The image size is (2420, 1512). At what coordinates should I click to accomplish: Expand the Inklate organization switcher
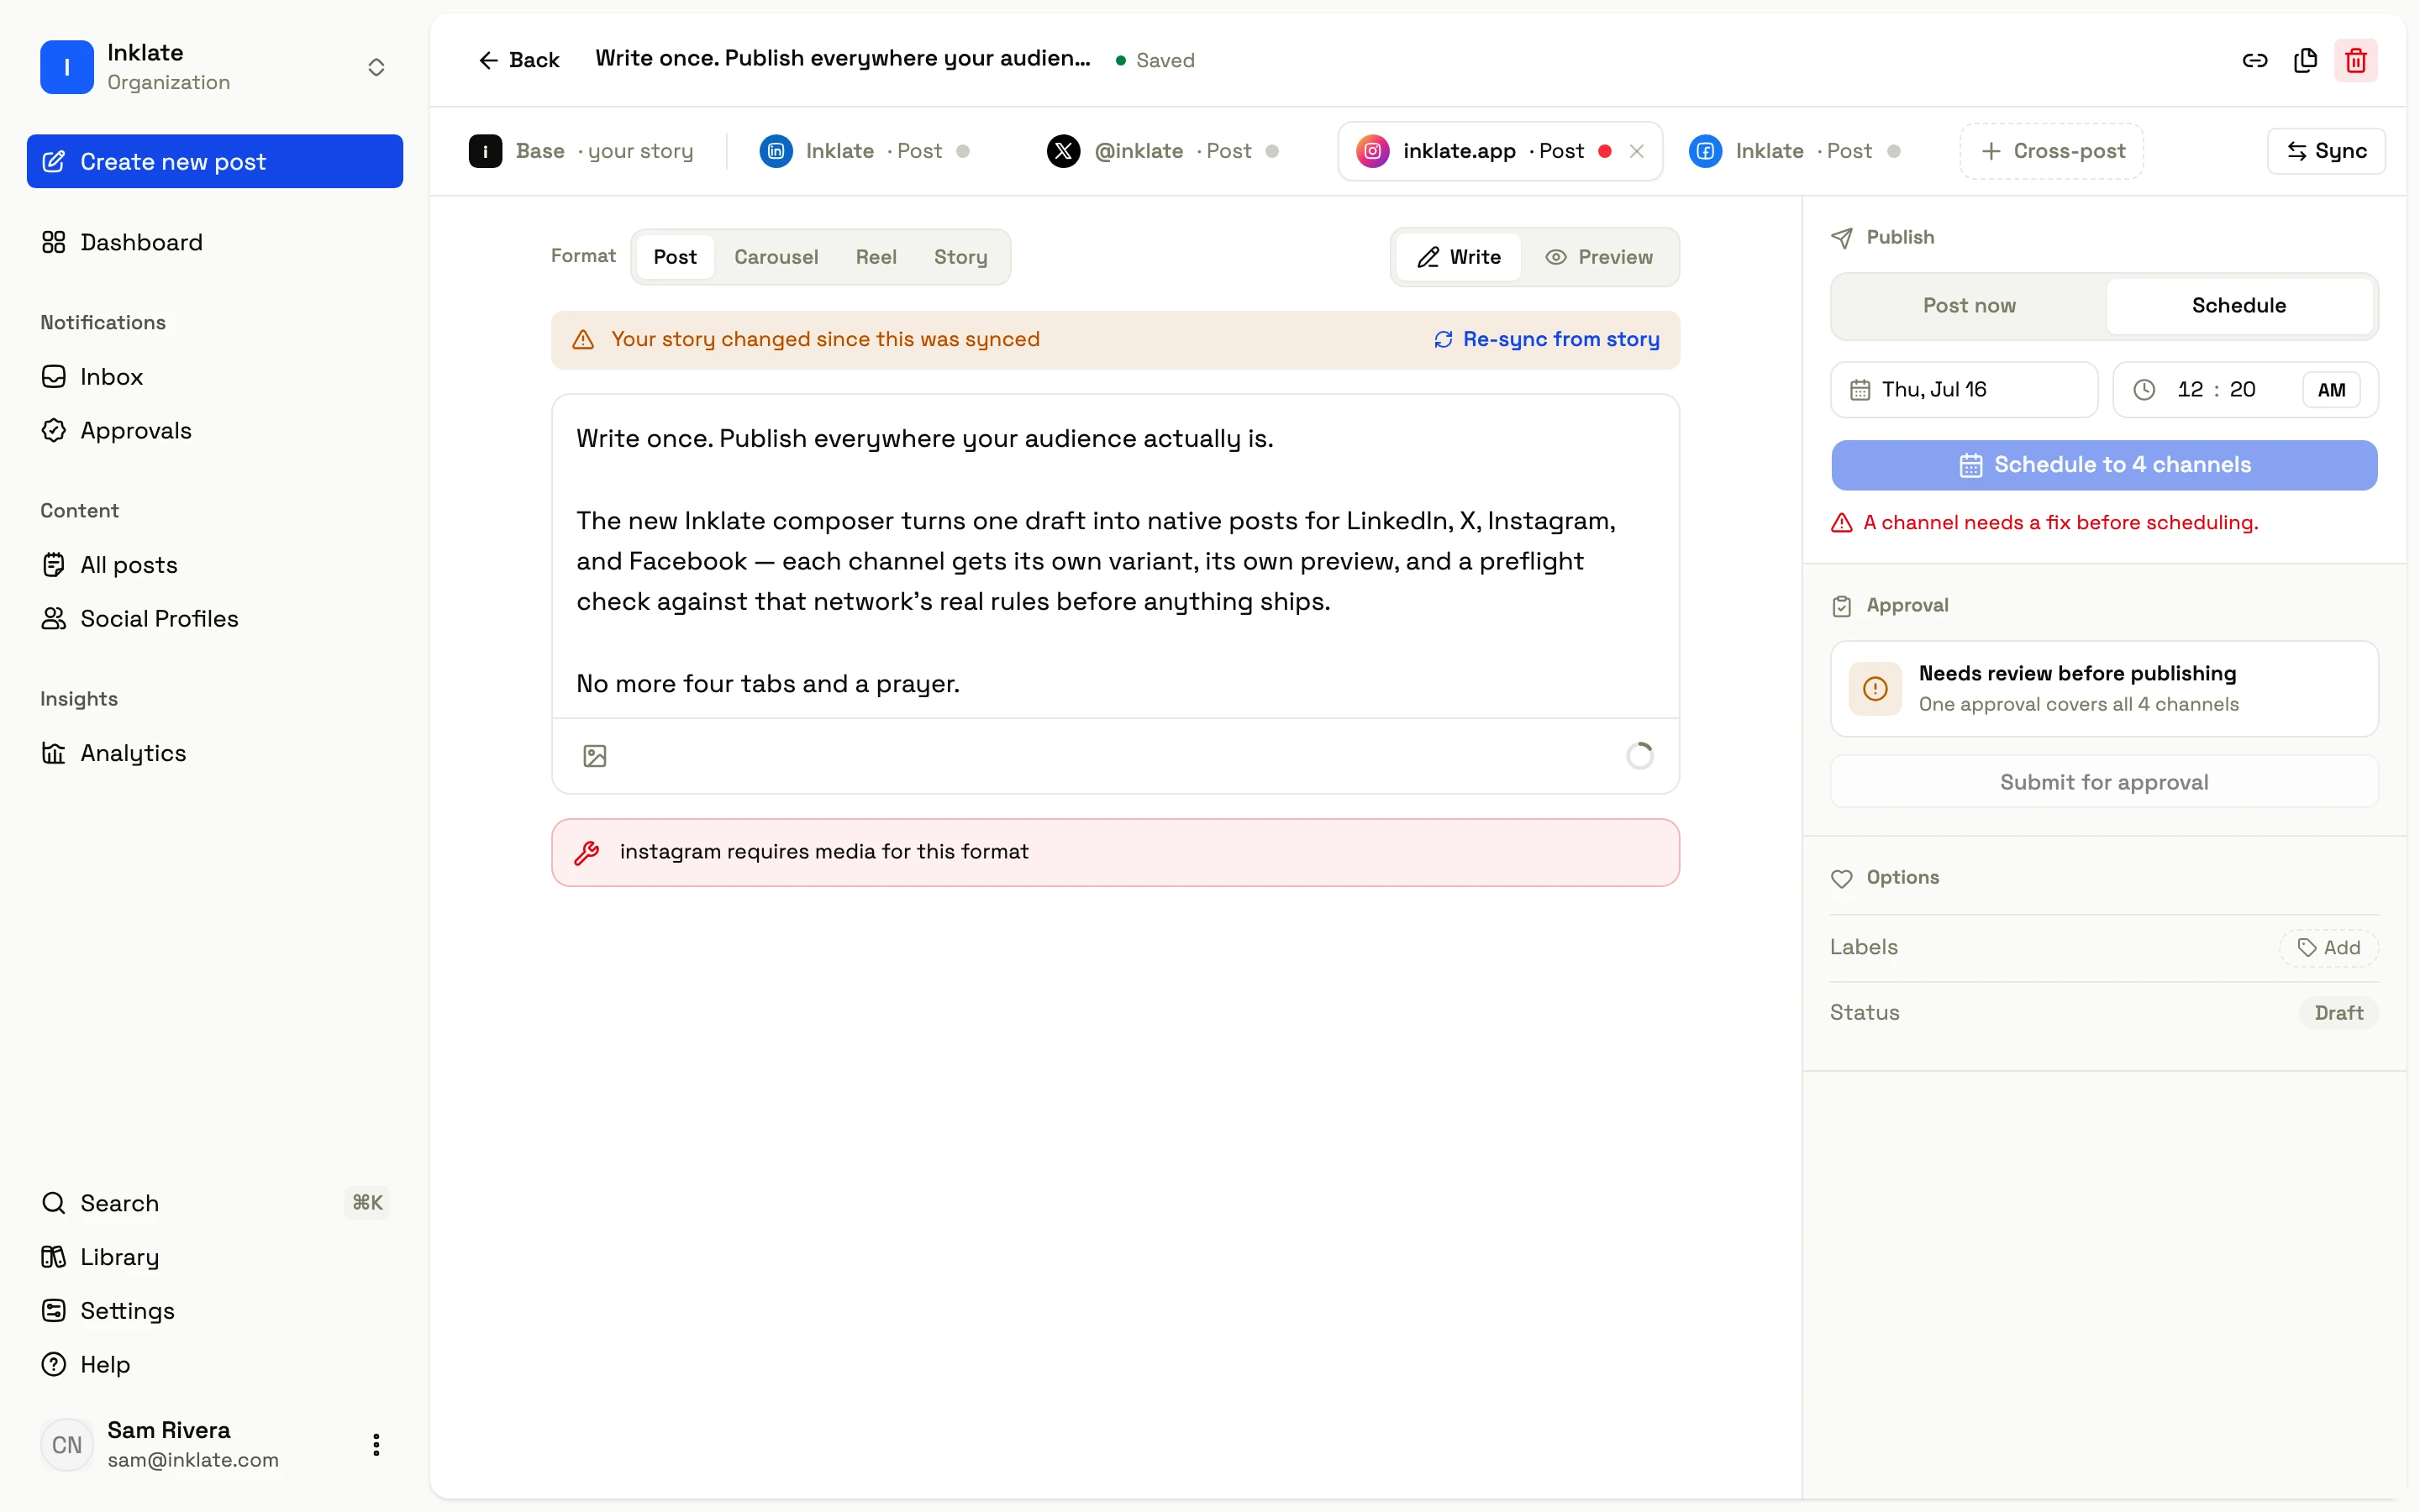point(376,67)
